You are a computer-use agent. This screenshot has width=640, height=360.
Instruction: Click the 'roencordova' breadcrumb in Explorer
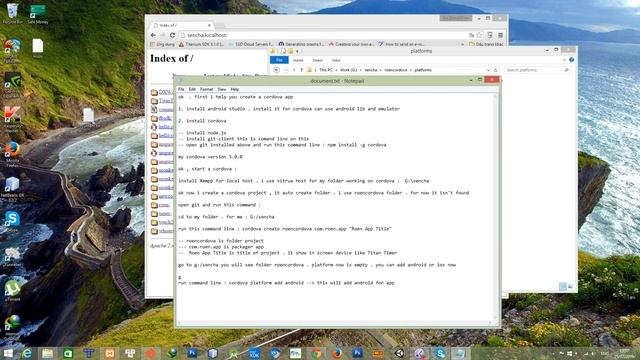[396, 70]
